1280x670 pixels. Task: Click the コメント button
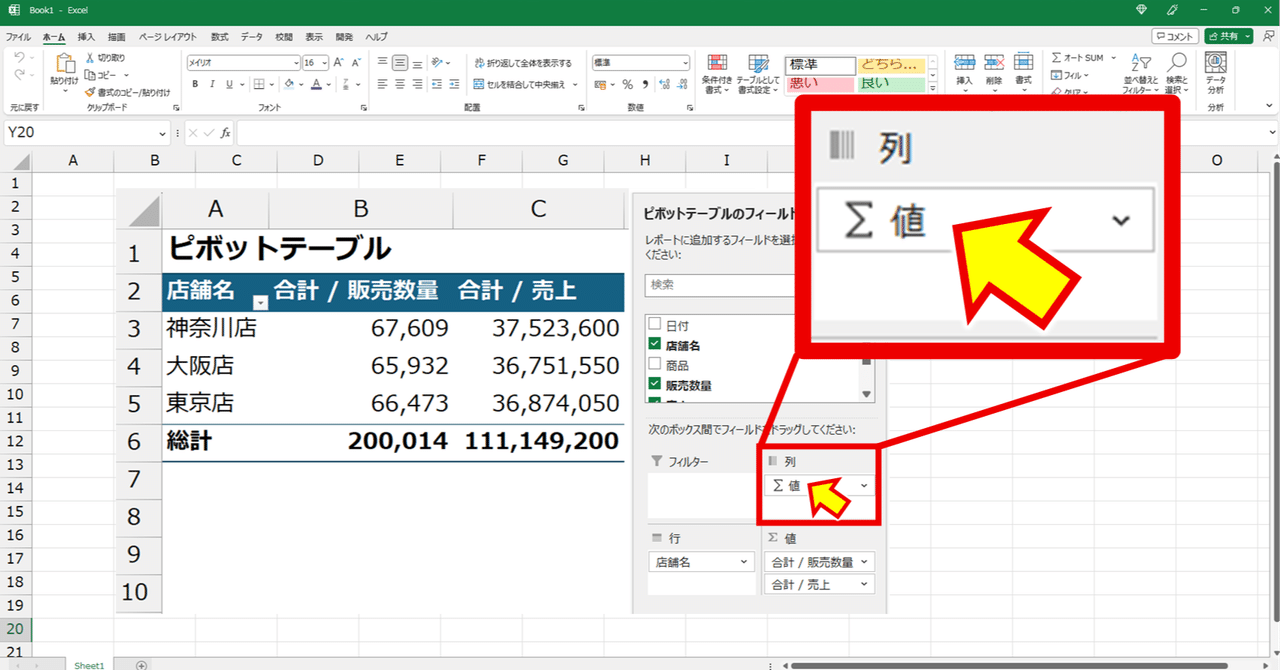tap(1174, 35)
